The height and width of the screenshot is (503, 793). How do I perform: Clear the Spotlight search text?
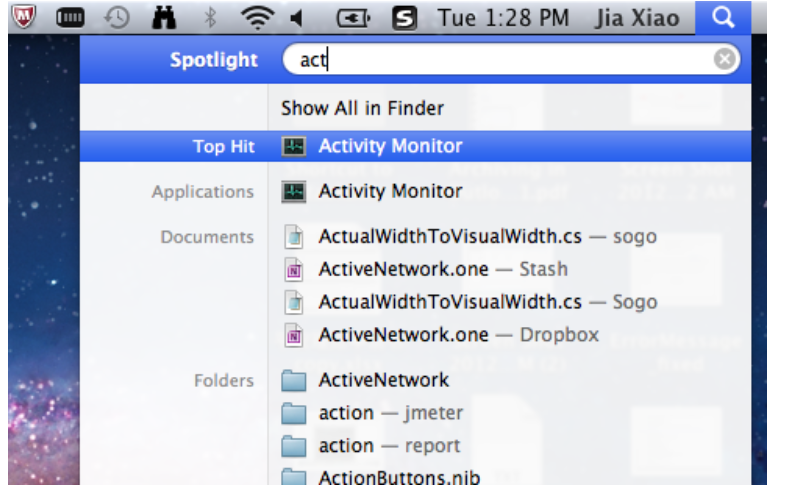click(727, 60)
